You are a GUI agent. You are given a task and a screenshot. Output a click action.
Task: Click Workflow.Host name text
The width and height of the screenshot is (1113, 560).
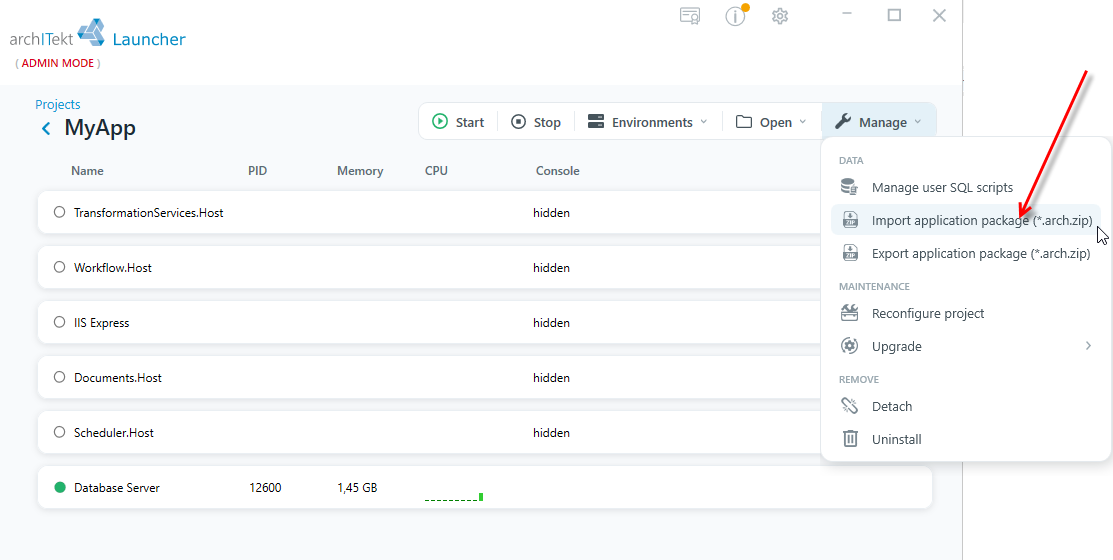(113, 268)
